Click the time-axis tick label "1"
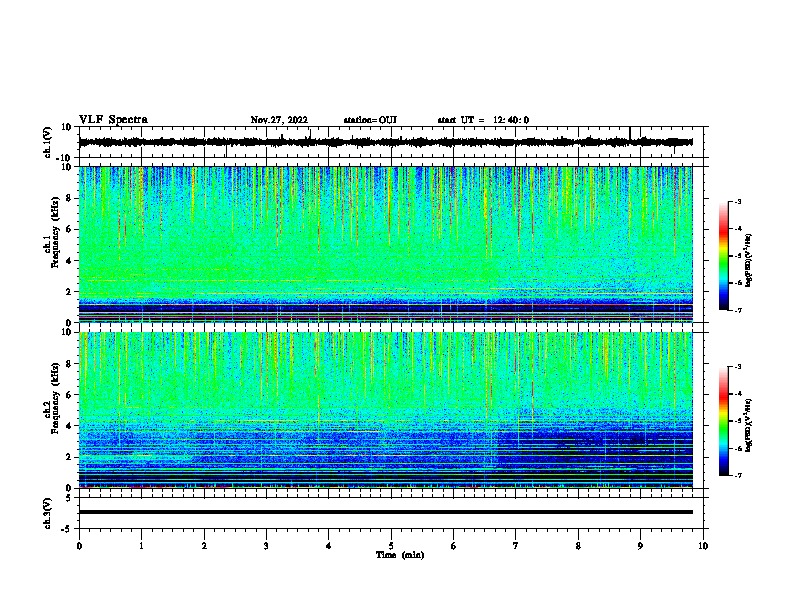The width and height of the screenshot is (792, 612). (x=141, y=546)
